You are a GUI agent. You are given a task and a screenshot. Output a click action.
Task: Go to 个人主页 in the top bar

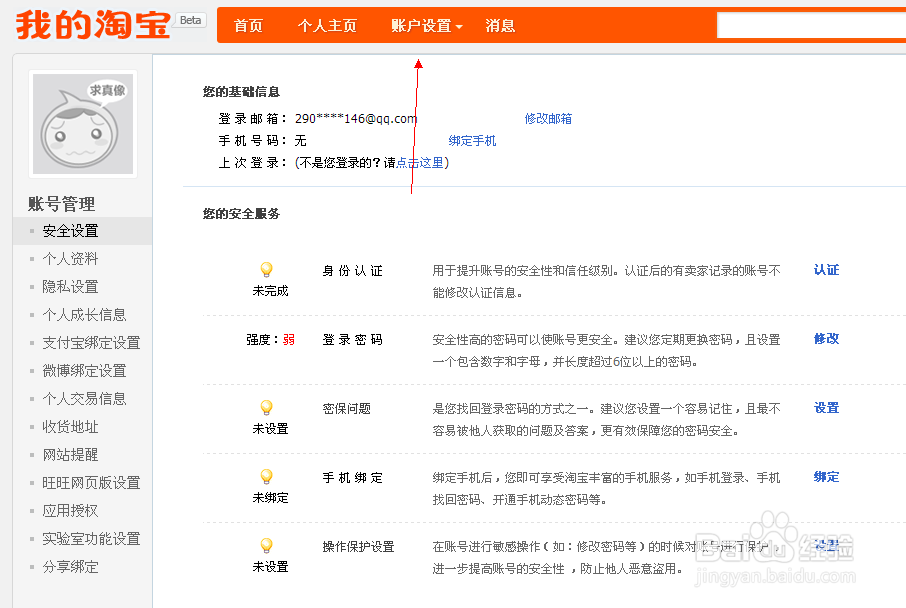click(327, 26)
